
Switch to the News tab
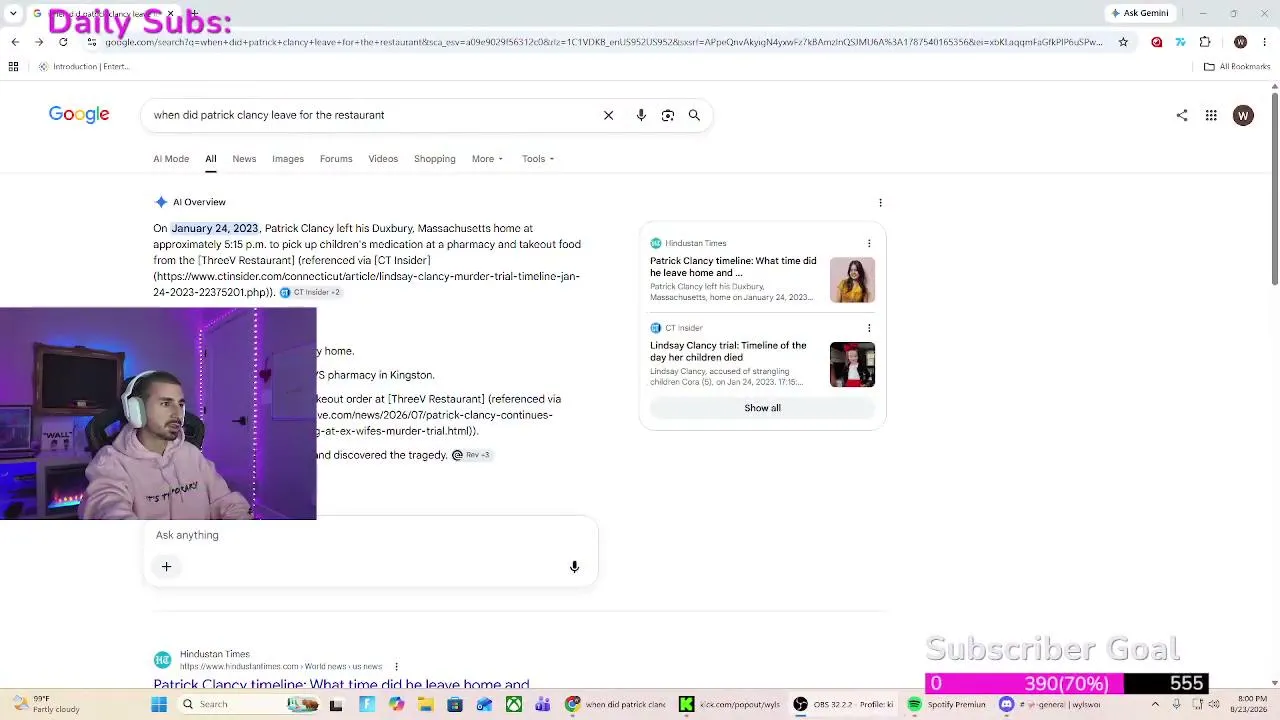click(x=244, y=159)
